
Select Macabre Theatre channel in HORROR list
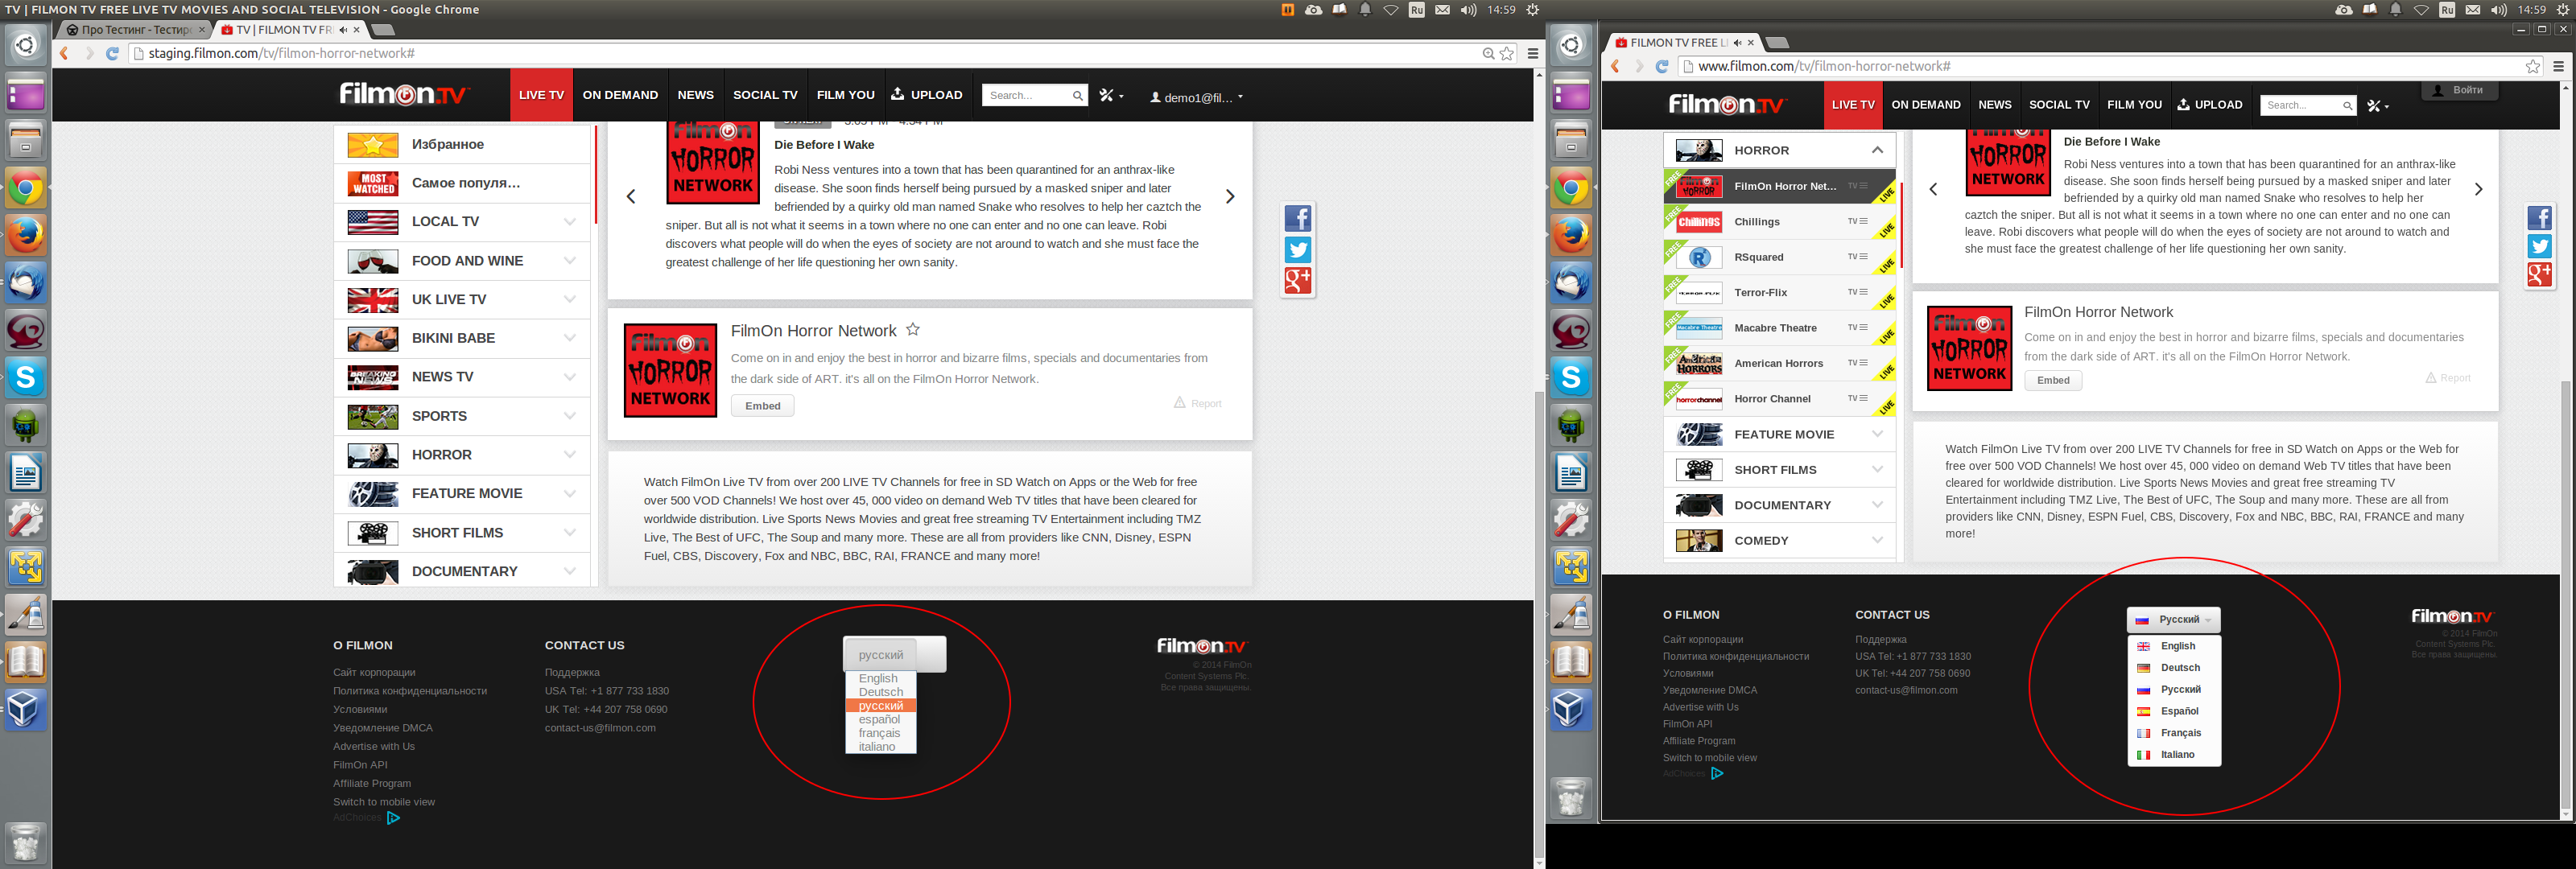[1780, 328]
